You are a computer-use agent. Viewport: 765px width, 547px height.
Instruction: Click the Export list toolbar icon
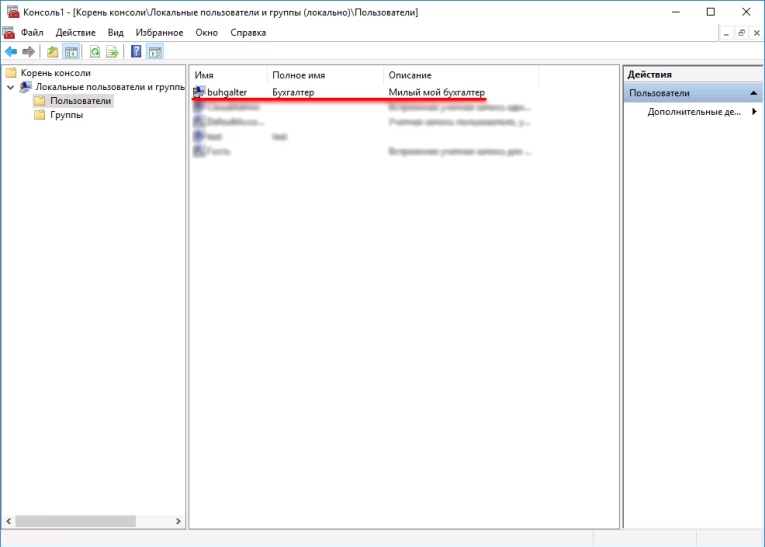[x=113, y=51]
